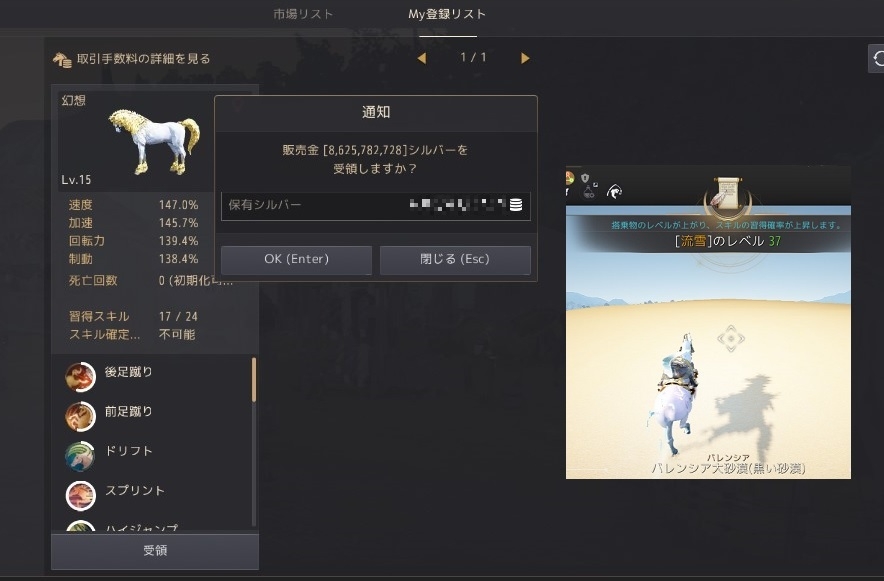Click the 幻想 horse thumbnail image
Screen dimensions: 884x581
click(155, 141)
